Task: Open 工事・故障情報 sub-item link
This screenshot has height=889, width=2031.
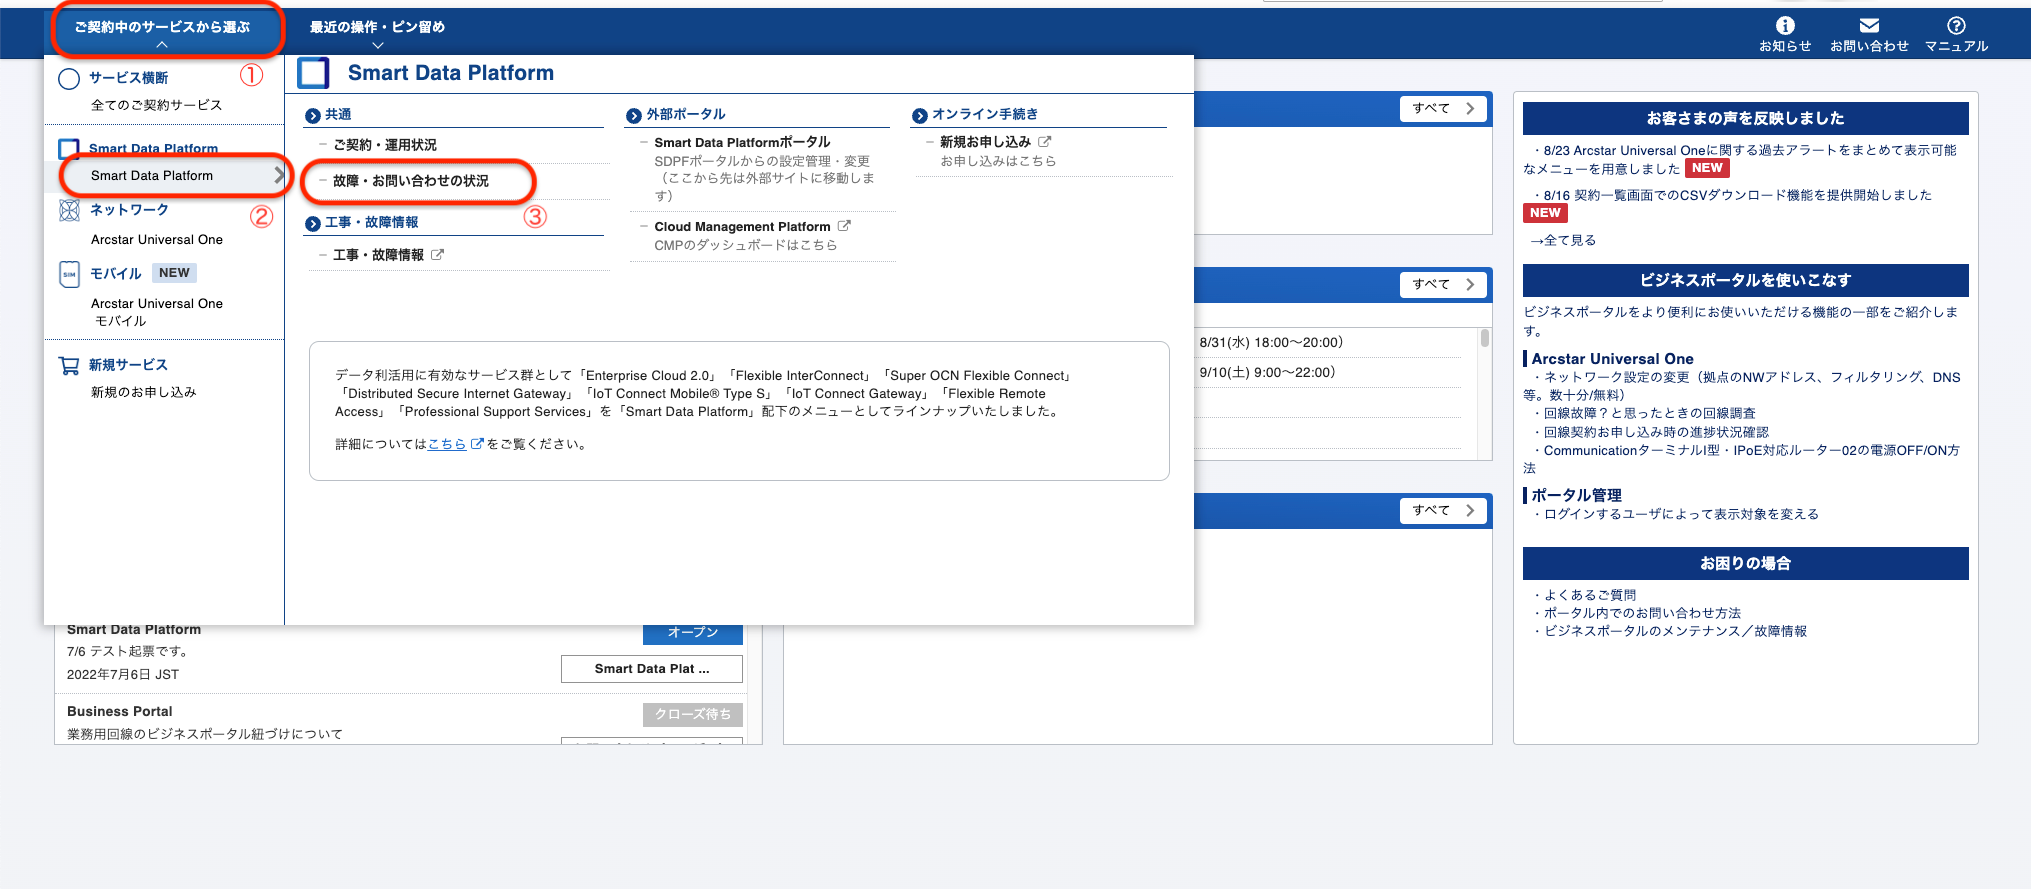Action: coord(378,255)
